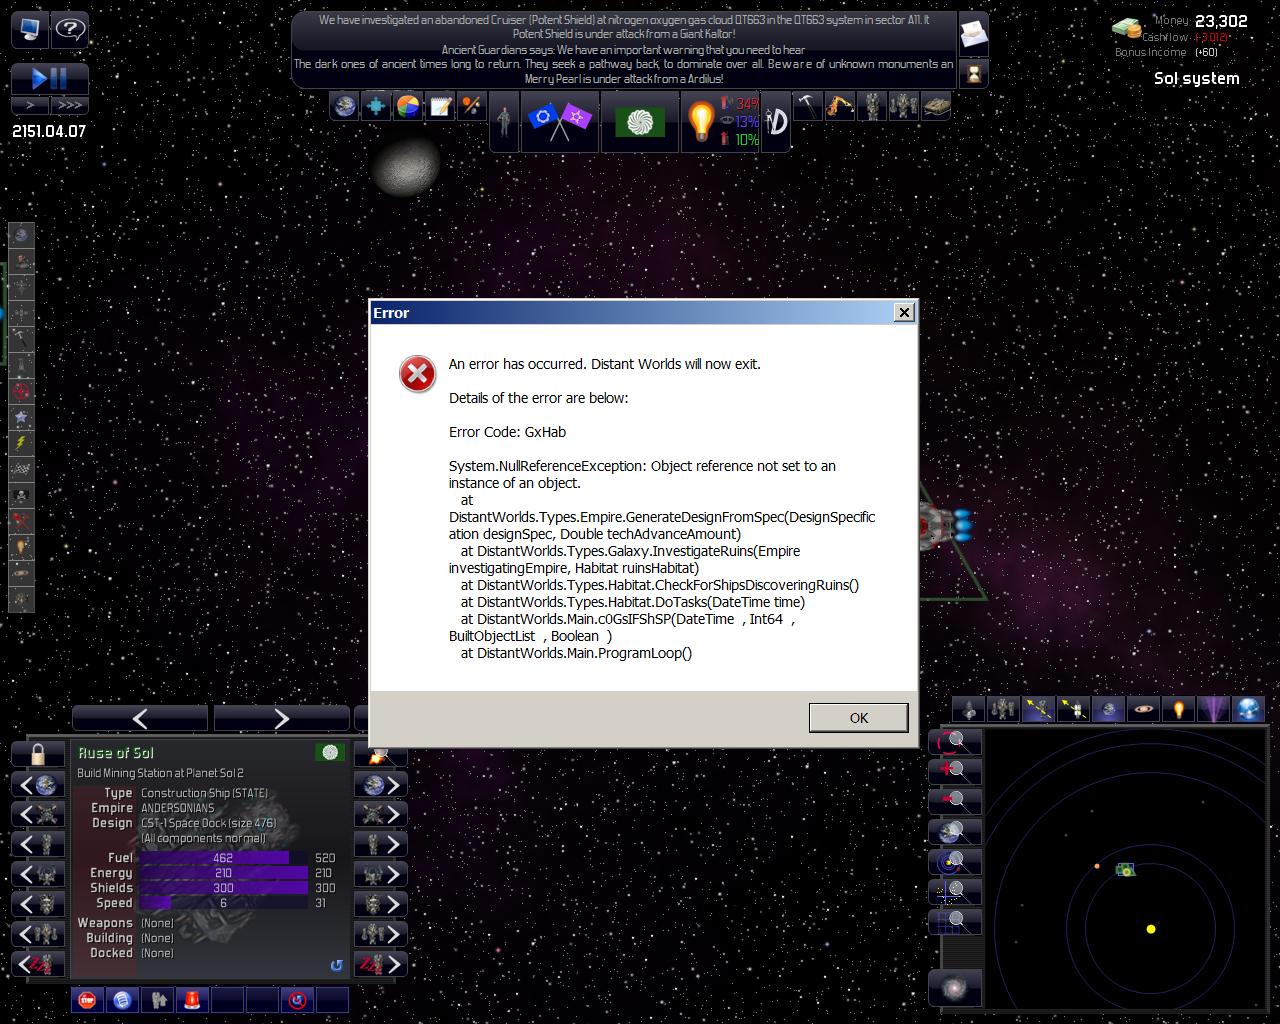This screenshot has width=1280, height=1024.
Task: Click OK in the Error dialog
Action: click(x=858, y=718)
